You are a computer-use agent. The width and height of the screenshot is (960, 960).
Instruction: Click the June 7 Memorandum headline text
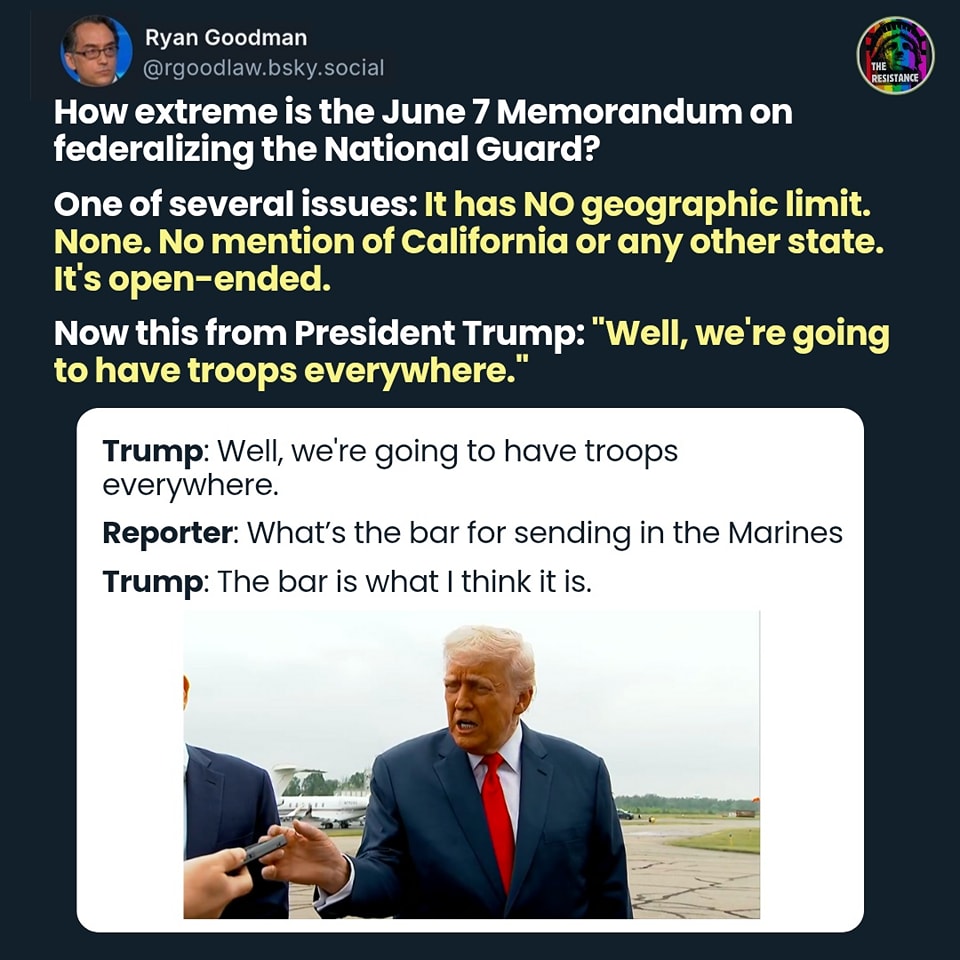click(x=423, y=130)
